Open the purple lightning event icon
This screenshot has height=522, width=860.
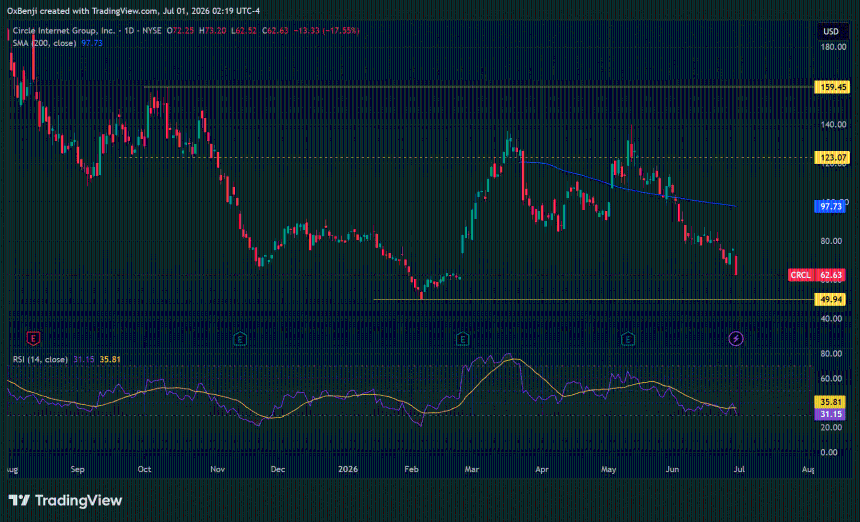point(736,338)
